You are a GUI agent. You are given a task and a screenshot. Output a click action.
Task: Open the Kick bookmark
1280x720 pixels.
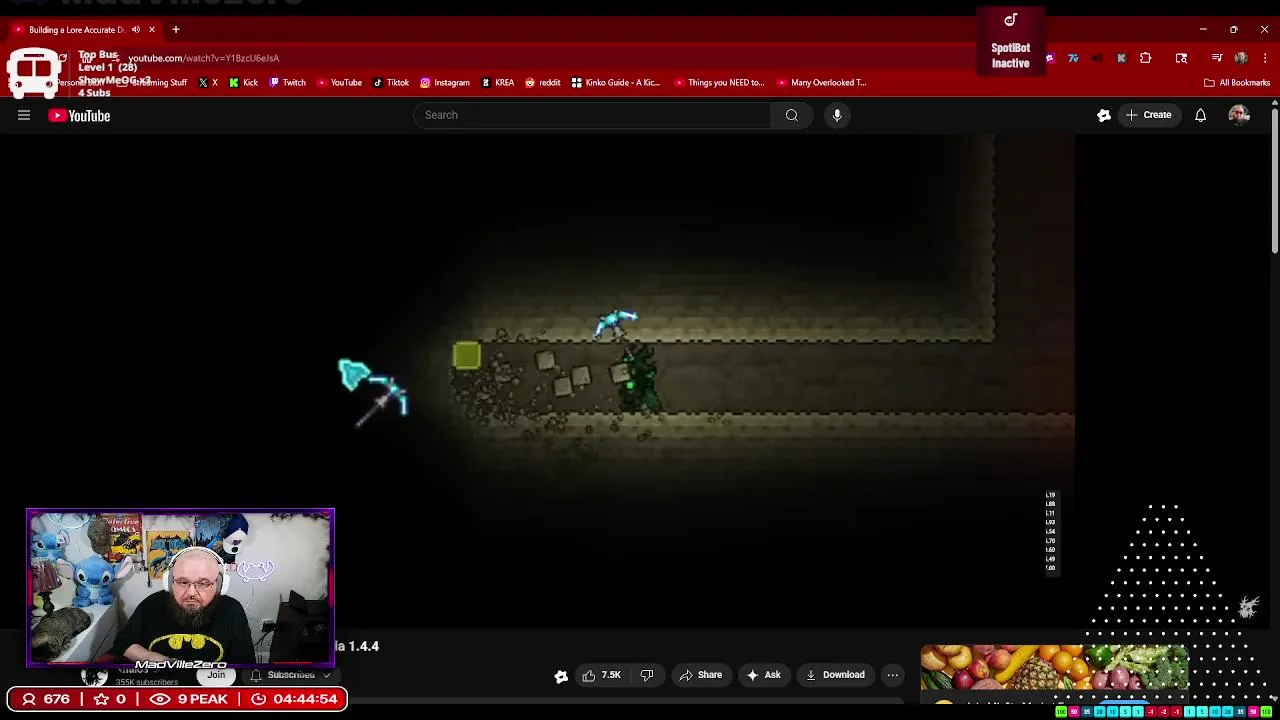click(243, 83)
